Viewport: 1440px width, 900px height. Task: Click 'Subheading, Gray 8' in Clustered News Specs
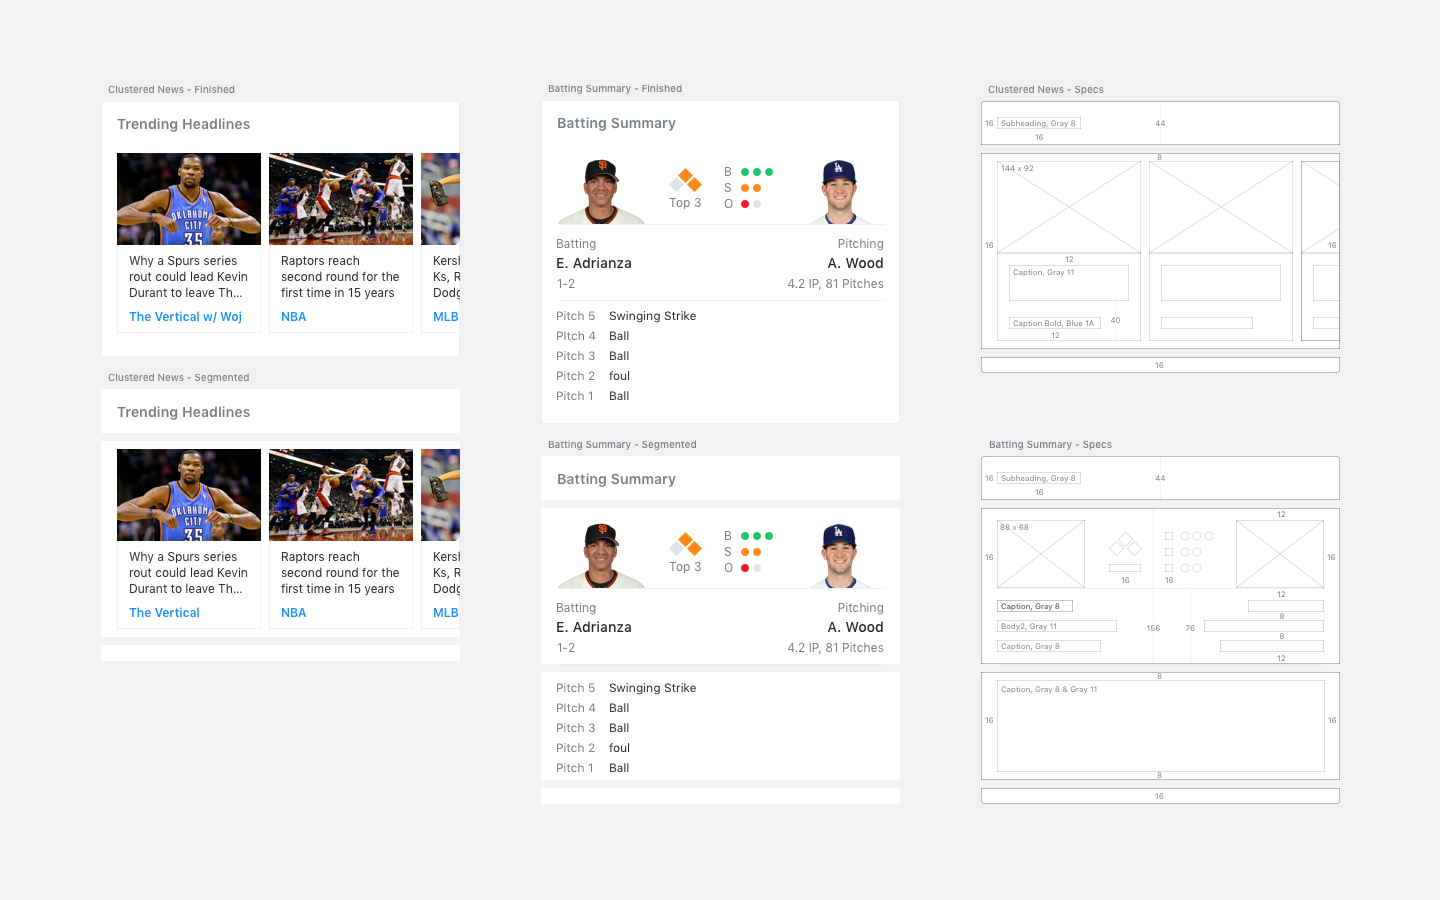pyautogui.click(x=1039, y=123)
